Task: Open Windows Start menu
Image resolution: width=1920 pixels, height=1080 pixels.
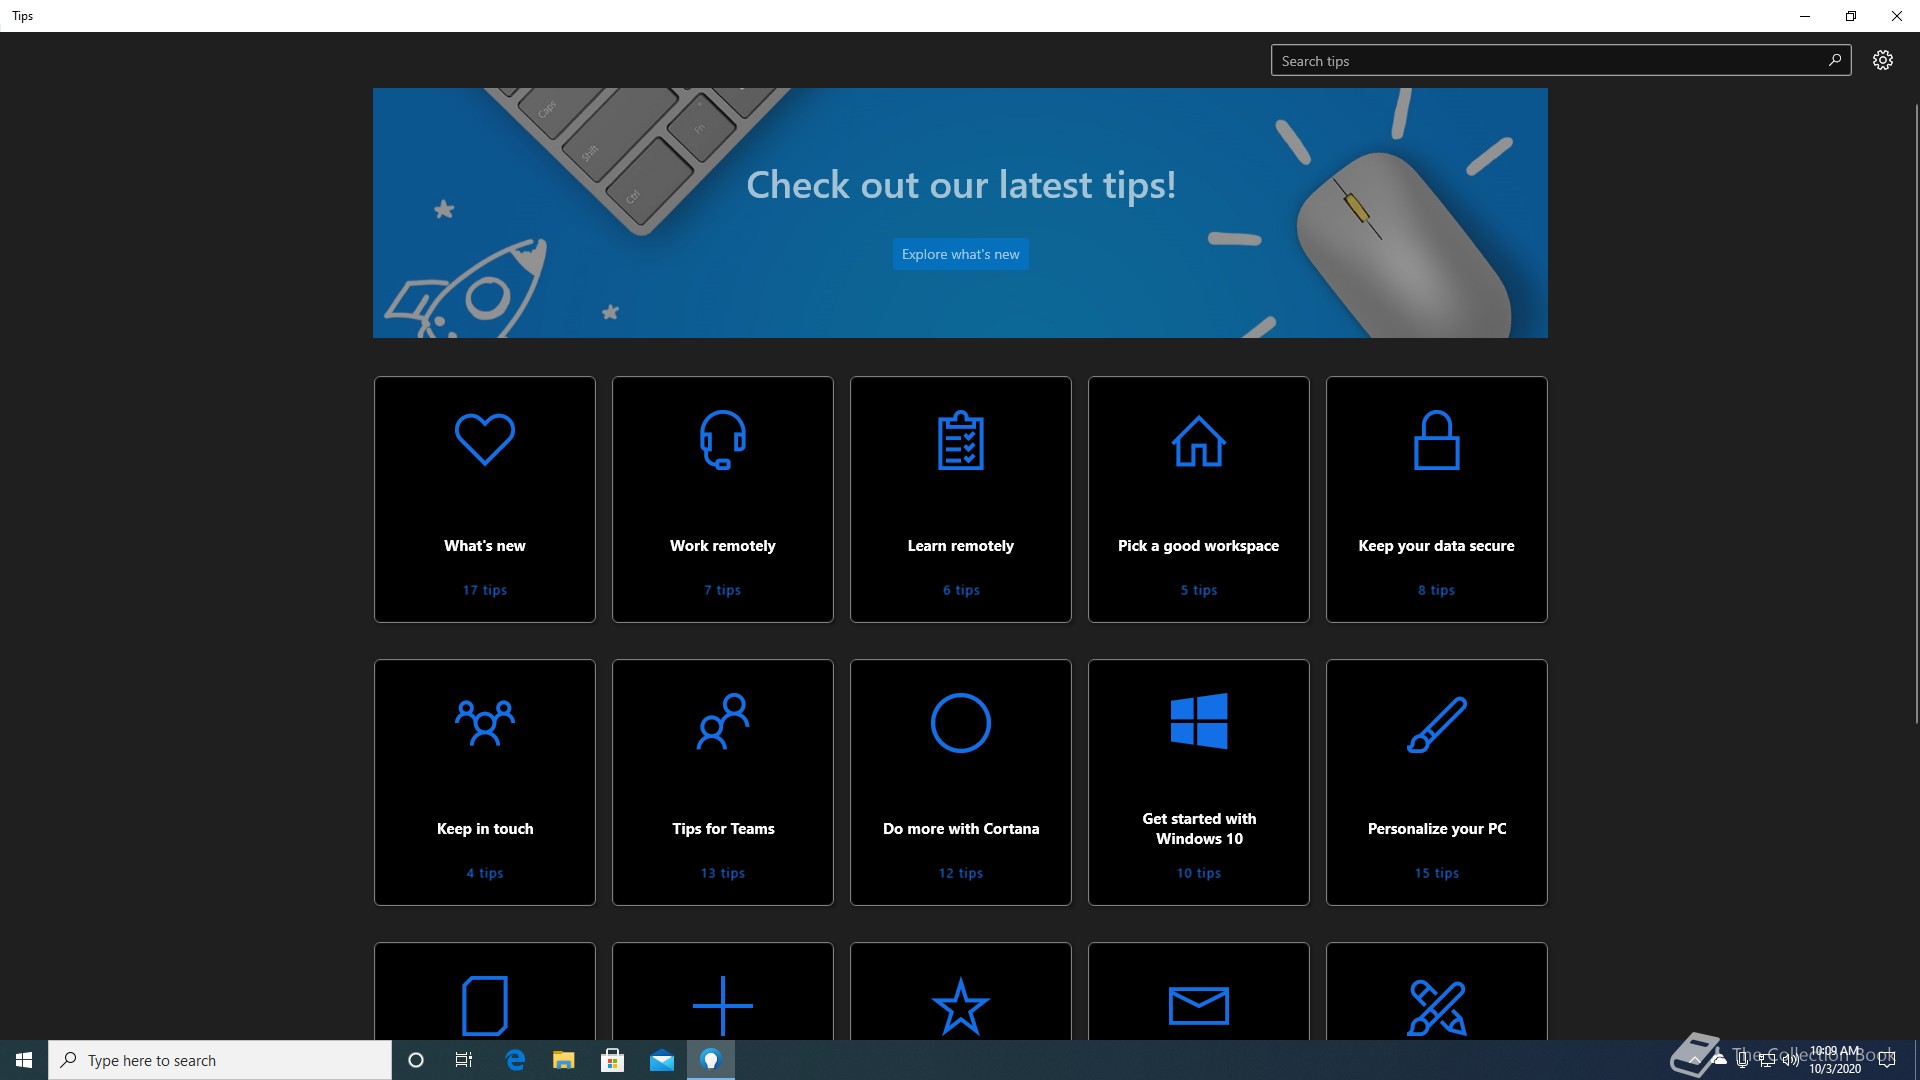Action: pos(24,1060)
